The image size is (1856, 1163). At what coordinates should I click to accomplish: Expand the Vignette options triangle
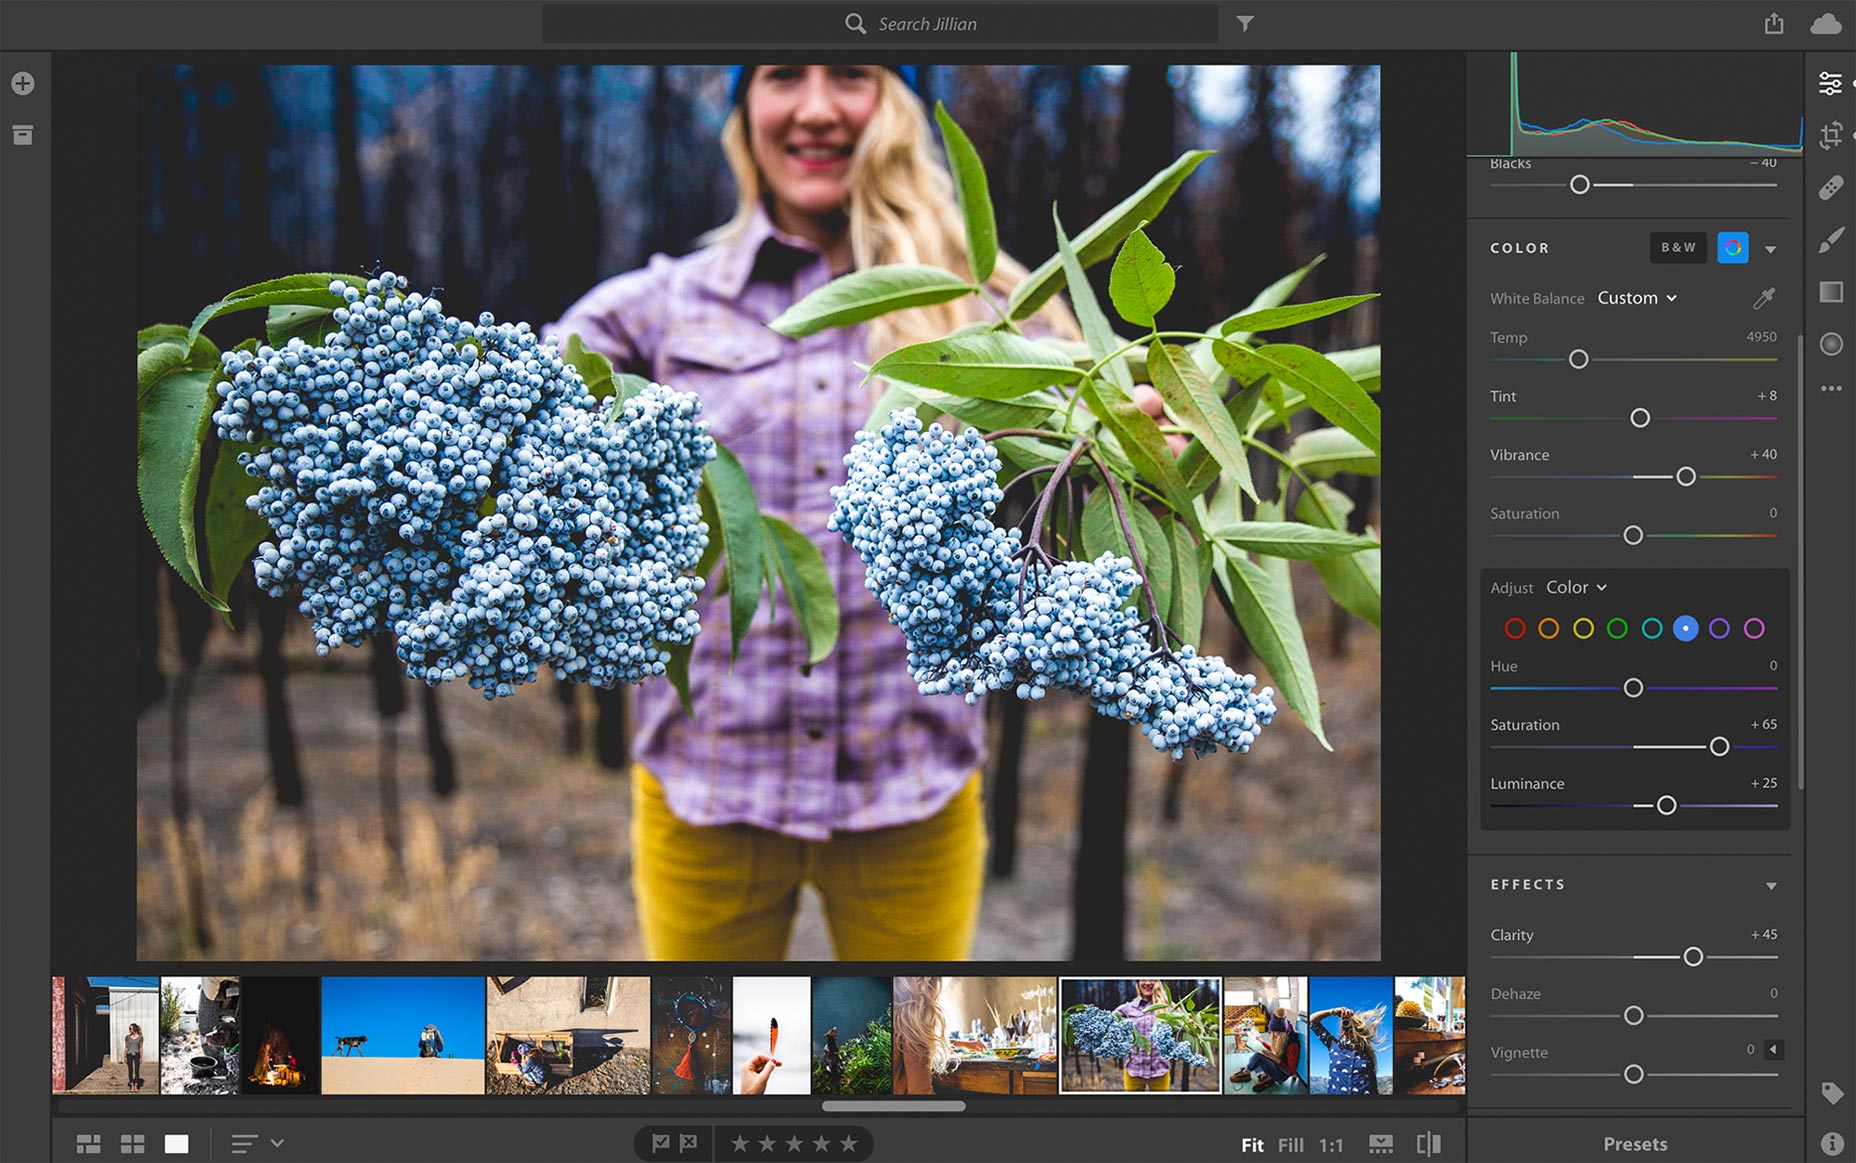coord(1773,1049)
